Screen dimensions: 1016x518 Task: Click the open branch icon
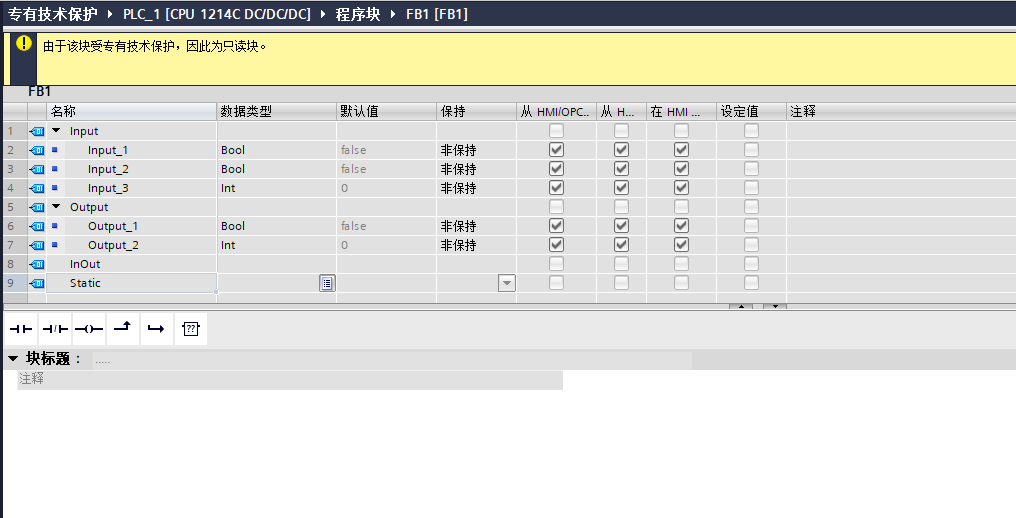pos(122,329)
